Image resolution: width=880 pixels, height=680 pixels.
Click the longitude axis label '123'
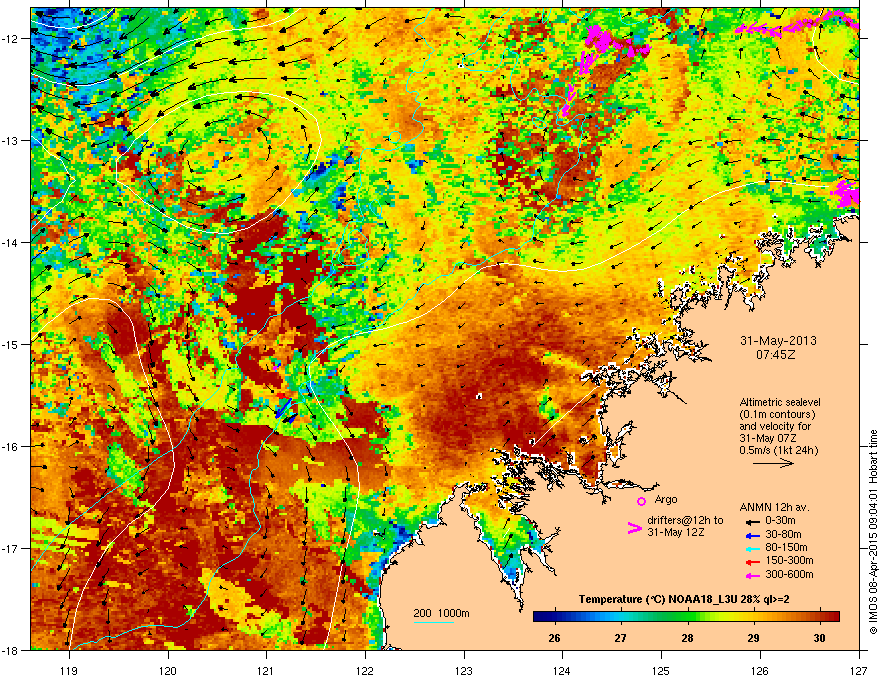pyautogui.click(x=464, y=670)
